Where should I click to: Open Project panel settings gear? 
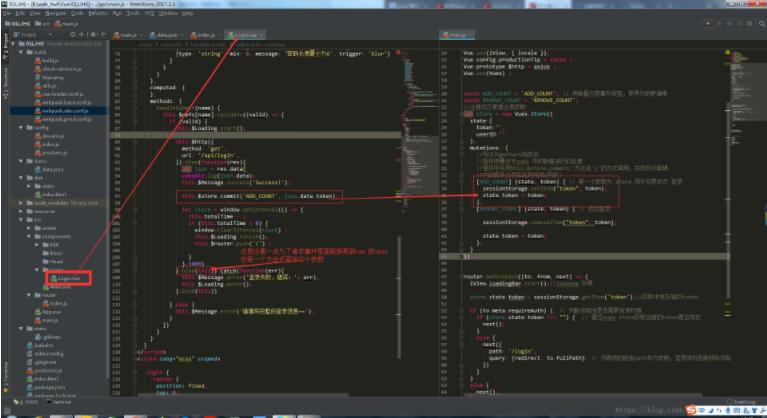coord(93,35)
